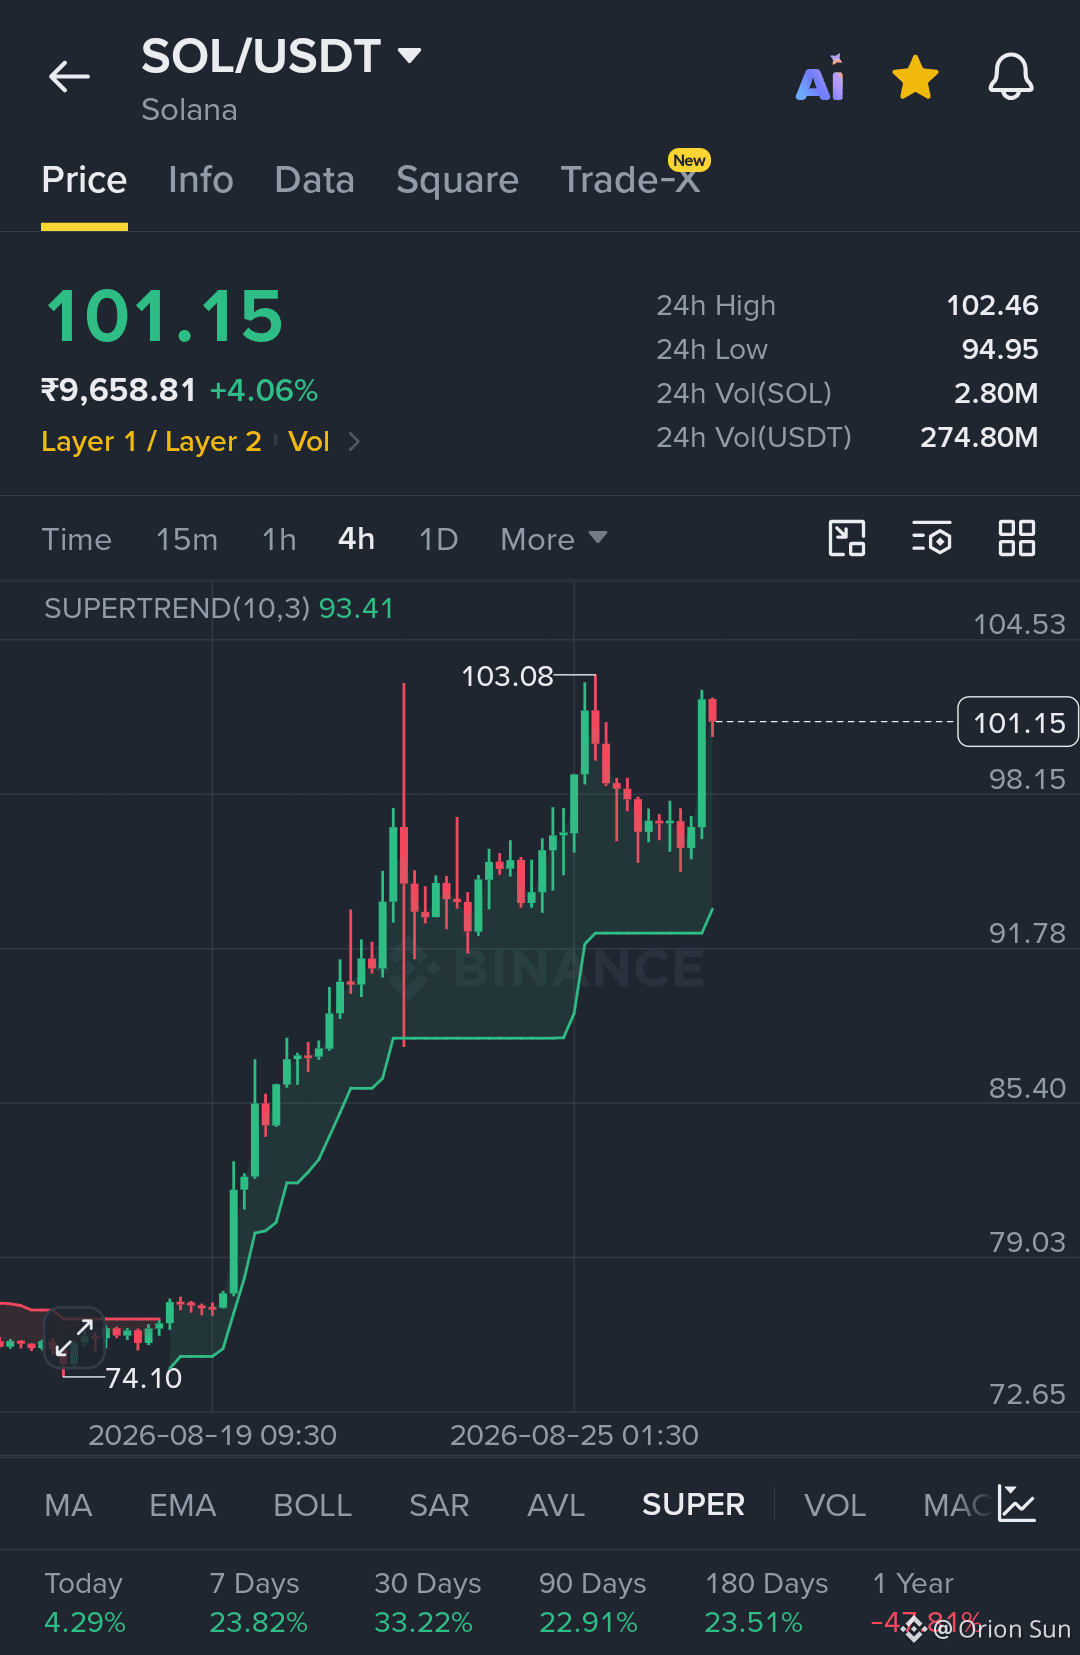The image size is (1080, 1655).
Task: Switch to the Square tab
Action: coord(457,180)
